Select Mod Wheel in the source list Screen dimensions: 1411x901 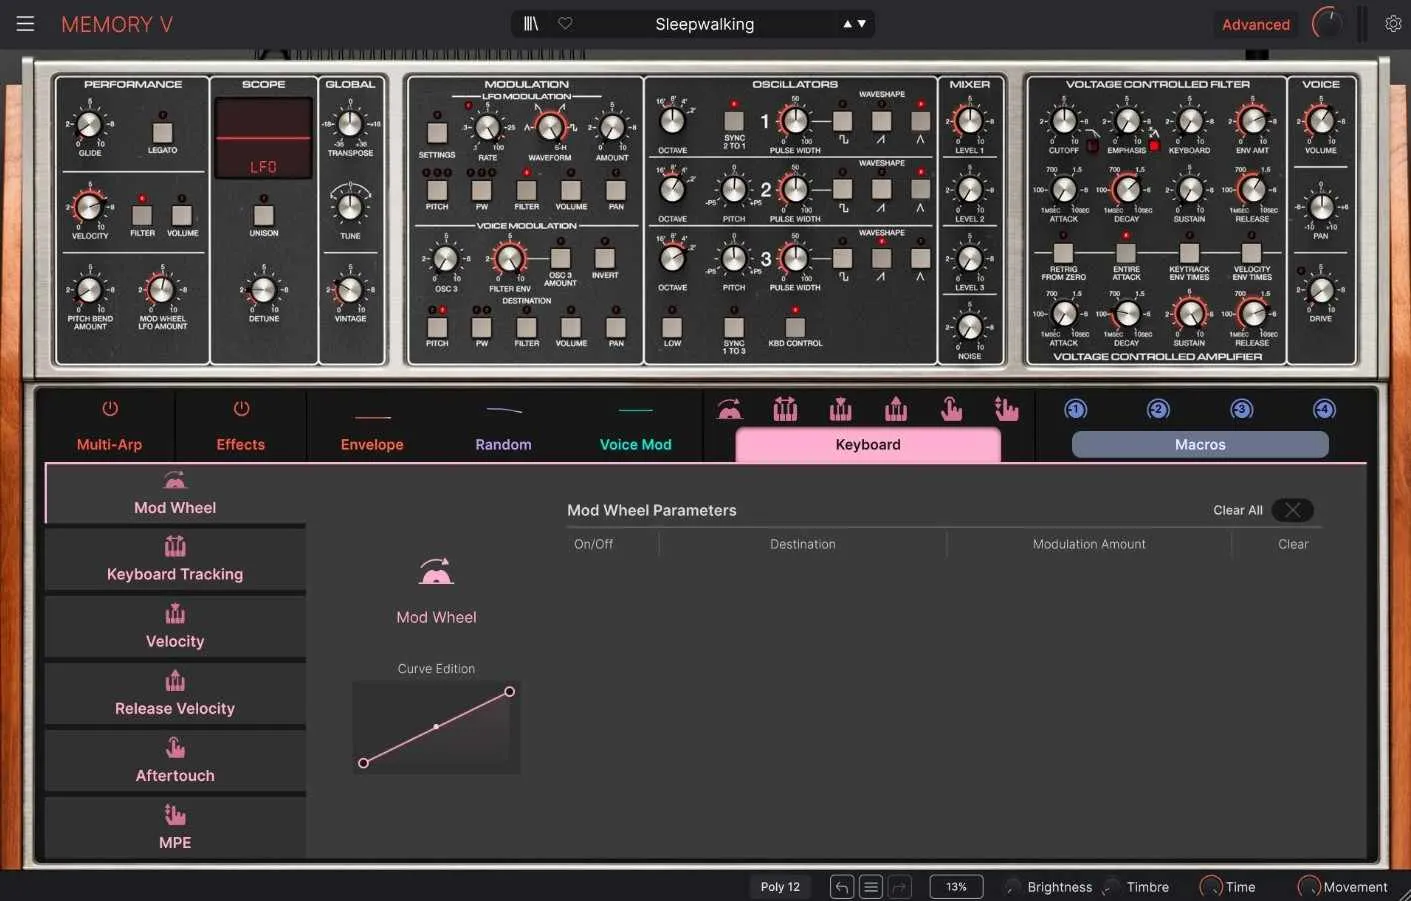pyautogui.click(x=175, y=494)
